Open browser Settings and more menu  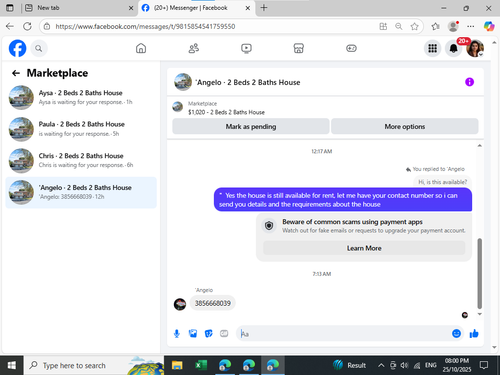[471, 26]
